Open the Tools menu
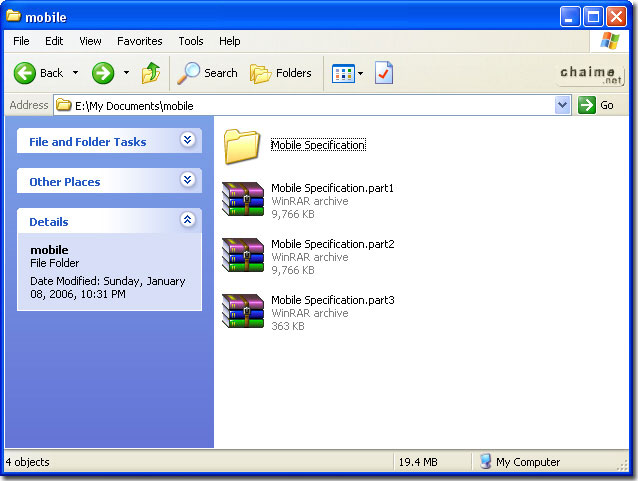638x481 pixels. [191, 41]
